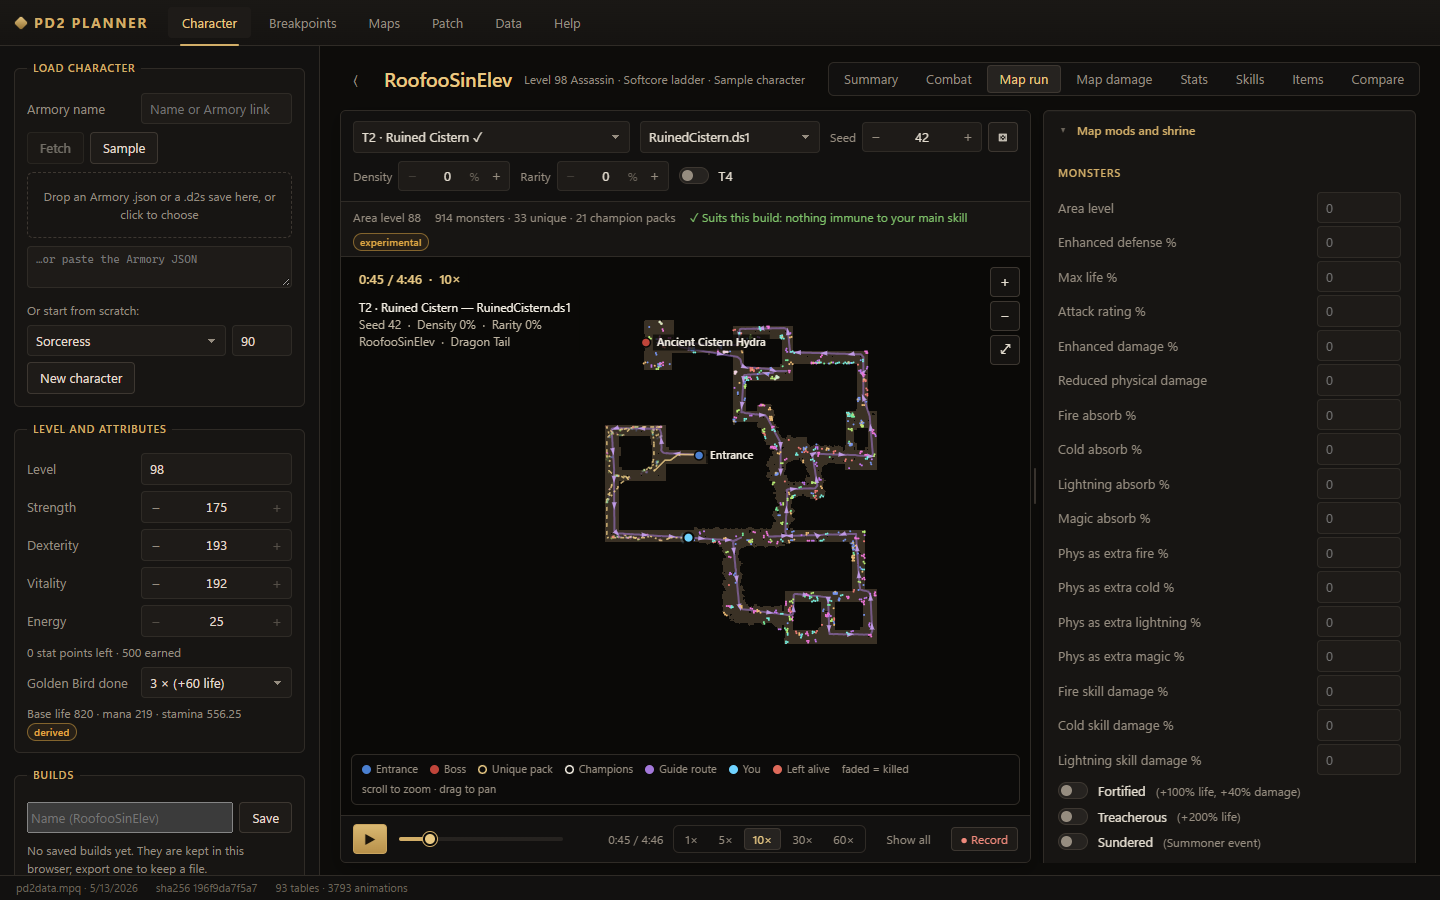Decrease the density percentage
The image size is (1440, 900).
coord(412,177)
